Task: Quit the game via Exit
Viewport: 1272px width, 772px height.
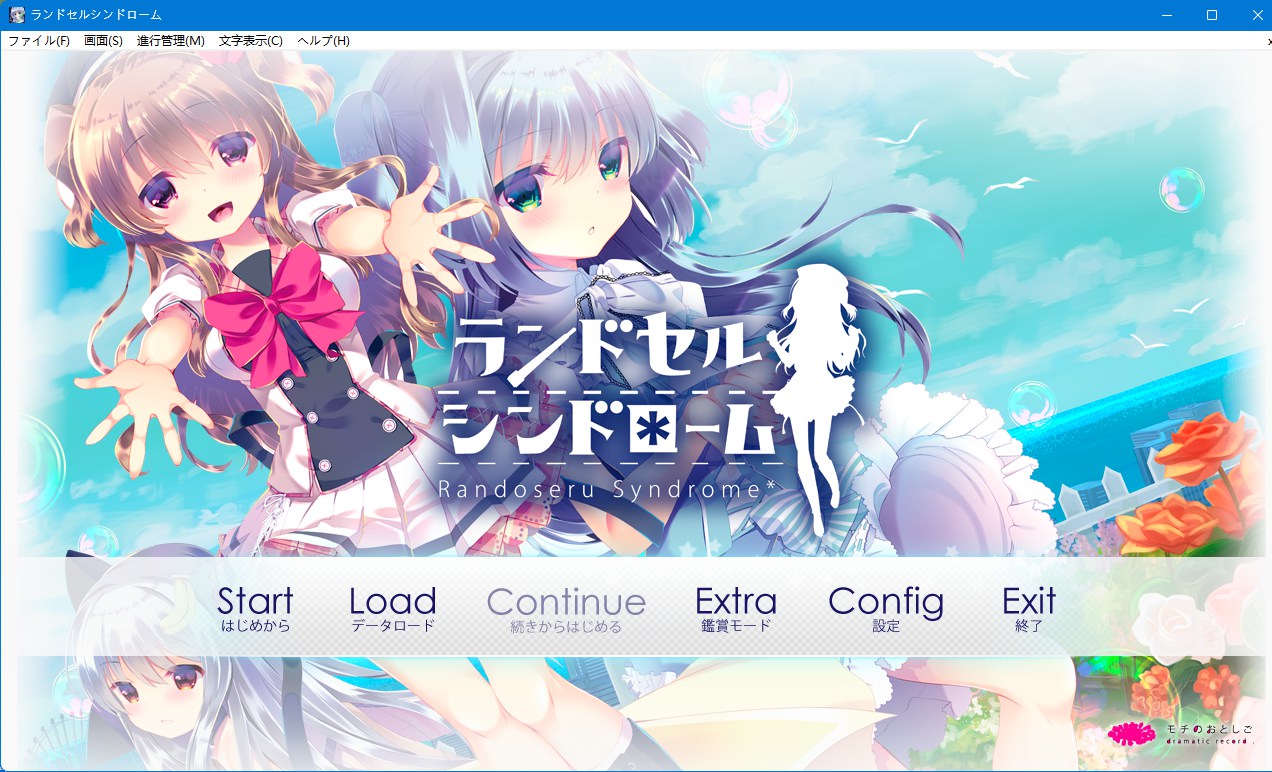Action: (1029, 608)
